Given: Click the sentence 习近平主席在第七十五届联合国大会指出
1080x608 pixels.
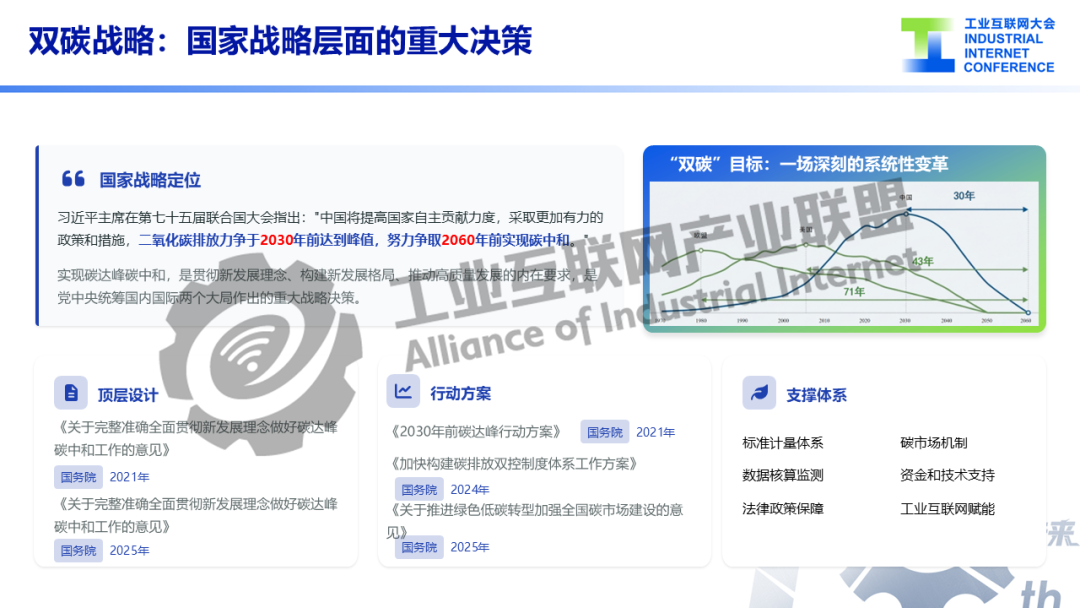Looking at the screenshot, I should pos(183,218).
